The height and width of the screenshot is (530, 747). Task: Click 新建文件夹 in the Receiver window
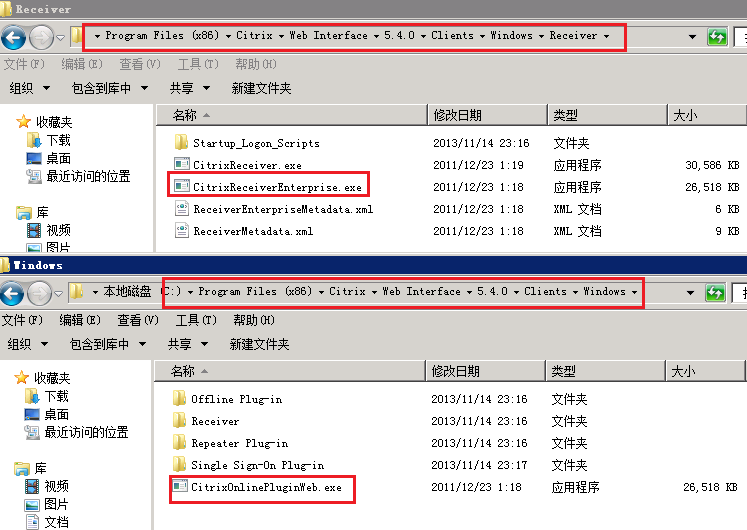coord(261,88)
